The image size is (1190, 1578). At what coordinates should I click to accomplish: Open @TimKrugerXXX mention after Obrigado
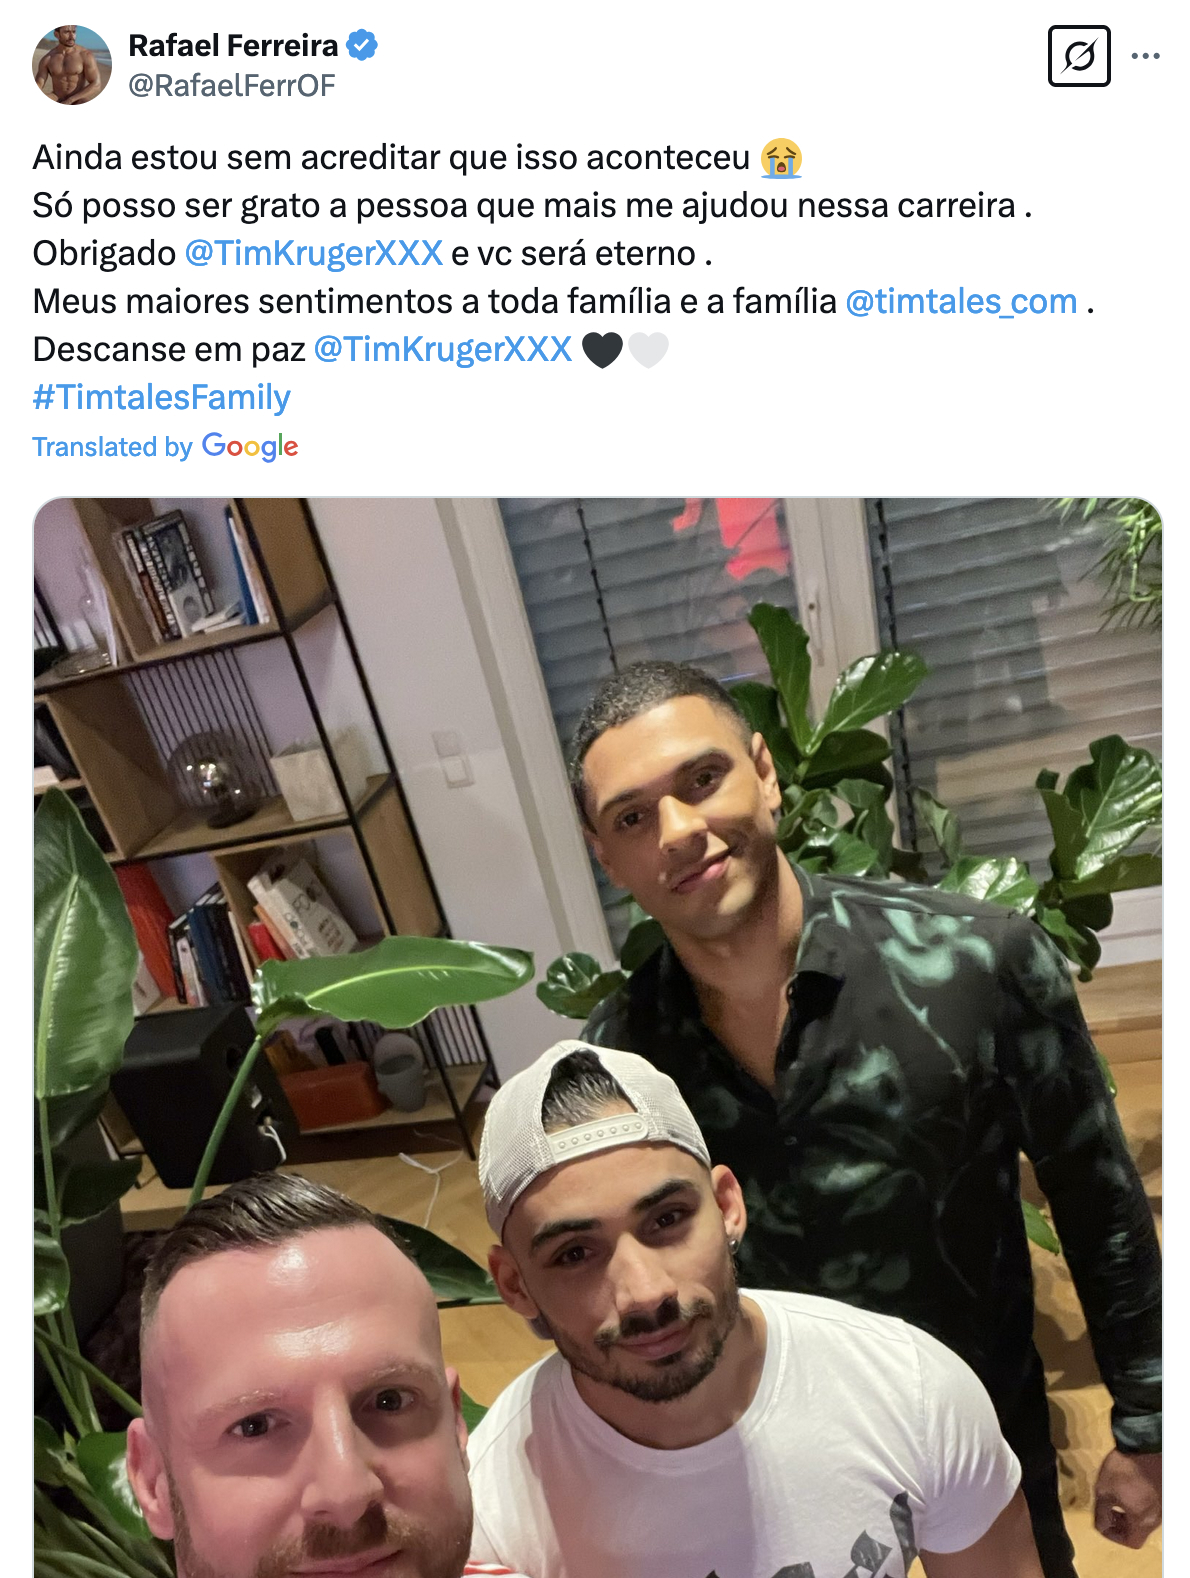tap(314, 253)
